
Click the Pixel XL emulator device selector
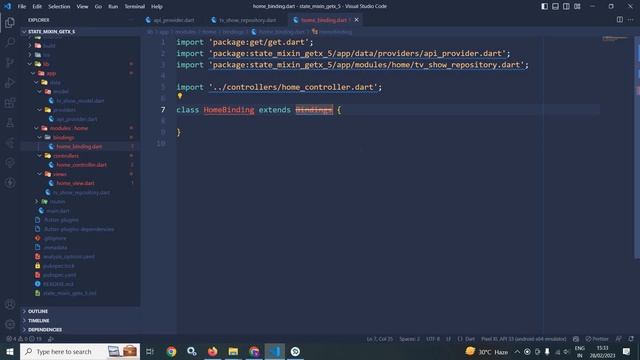[x=524, y=339]
